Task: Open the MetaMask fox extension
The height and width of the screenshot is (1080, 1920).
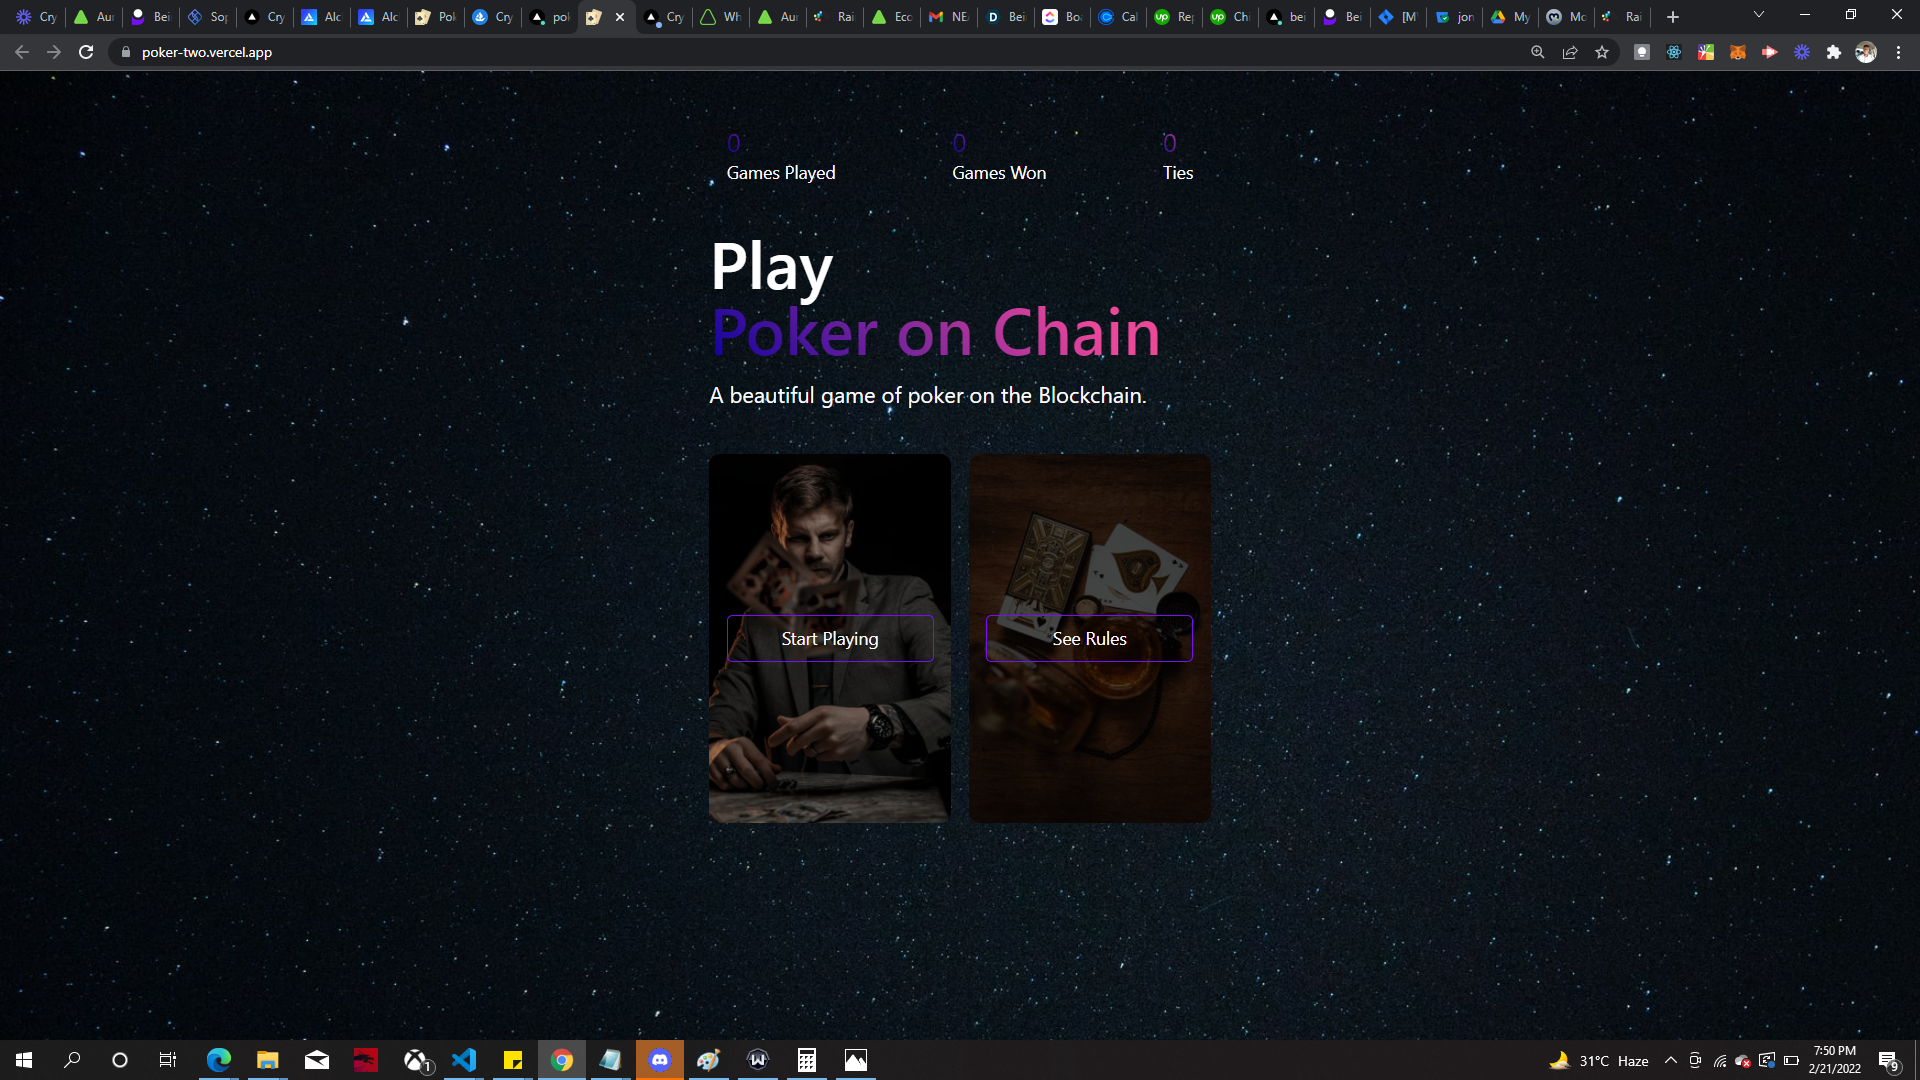Action: pyautogui.click(x=1738, y=52)
